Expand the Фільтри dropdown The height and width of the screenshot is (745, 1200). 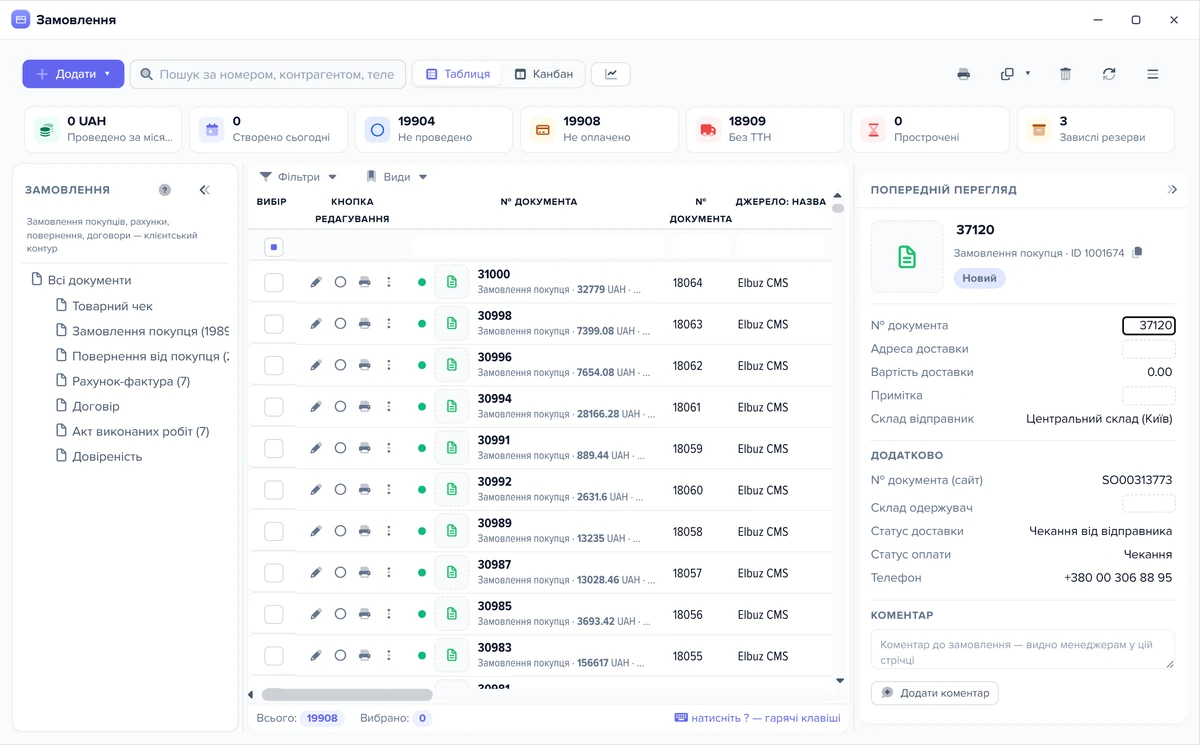(298, 177)
